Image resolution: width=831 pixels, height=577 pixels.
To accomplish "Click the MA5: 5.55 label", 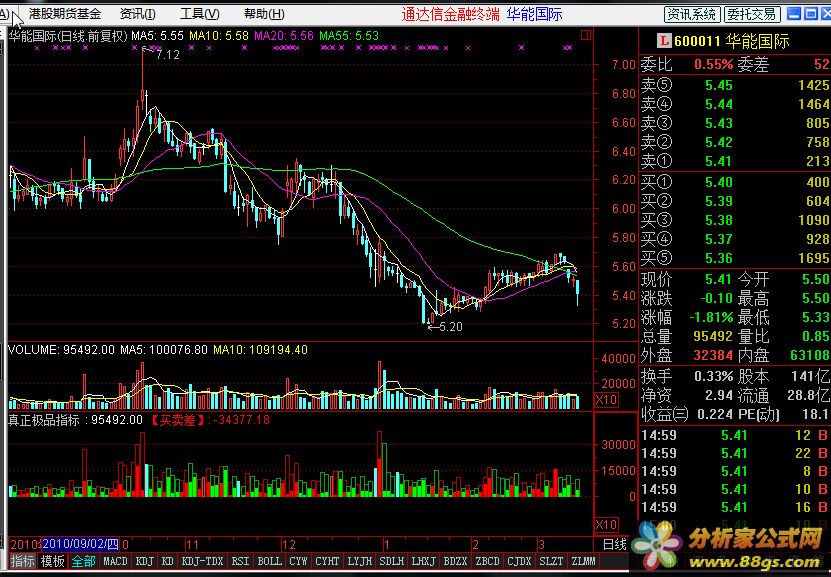I will (x=157, y=36).
